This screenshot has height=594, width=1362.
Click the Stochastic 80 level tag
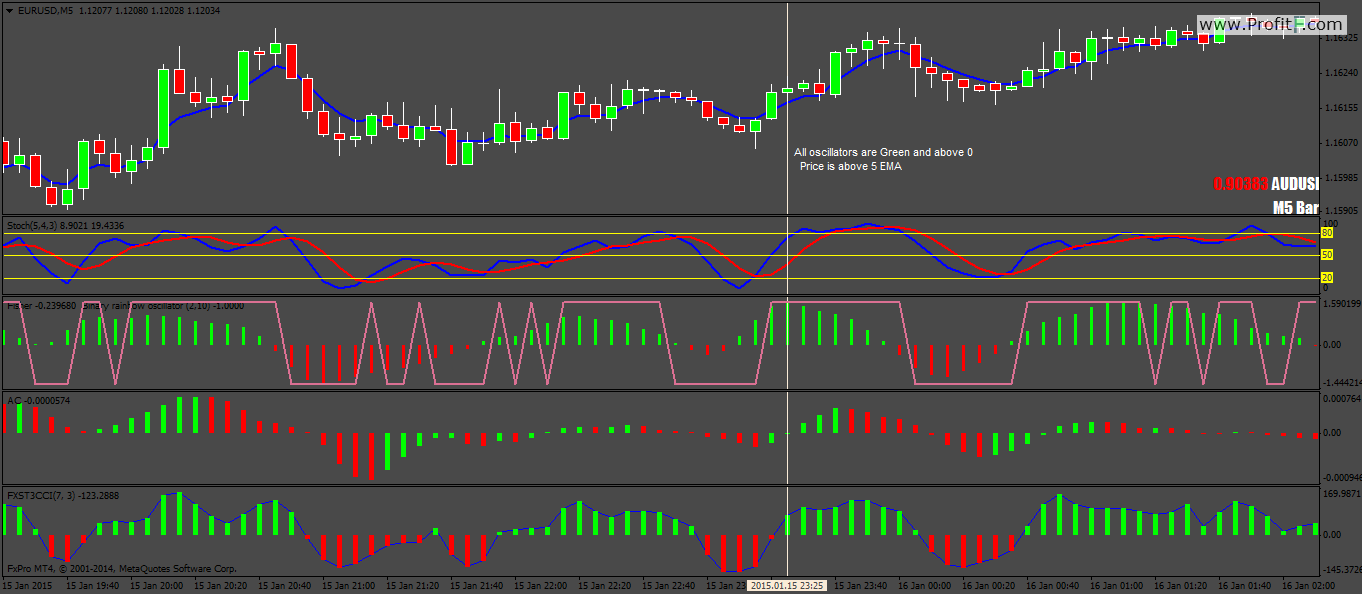click(1327, 233)
